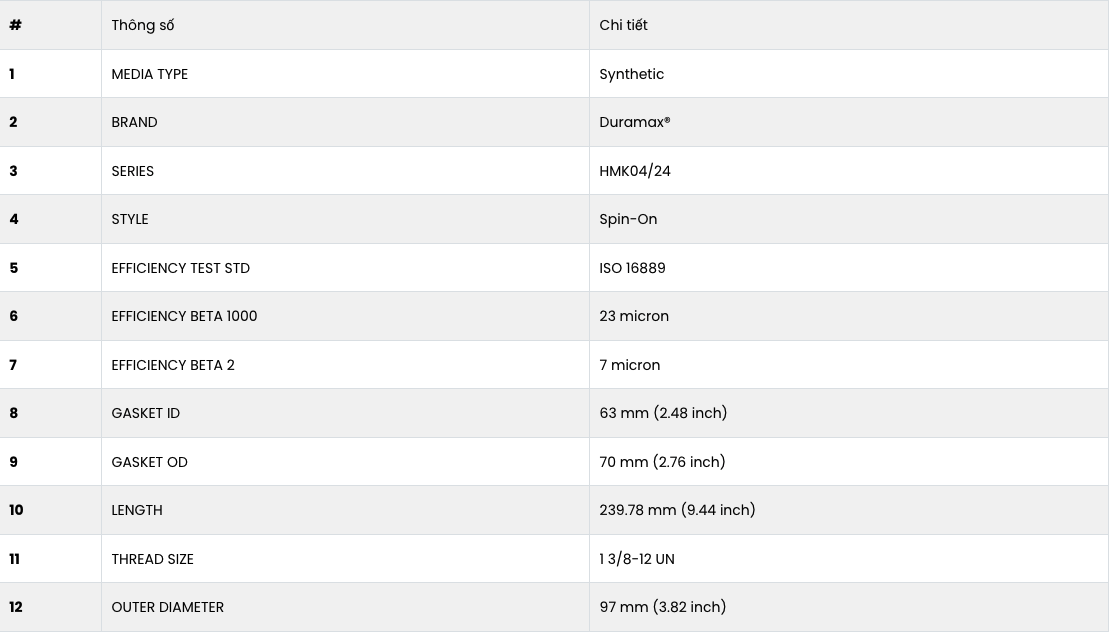Click the '239.78 mm (9.44 inch)' length value
The height and width of the screenshot is (634, 1109).
pos(677,510)
